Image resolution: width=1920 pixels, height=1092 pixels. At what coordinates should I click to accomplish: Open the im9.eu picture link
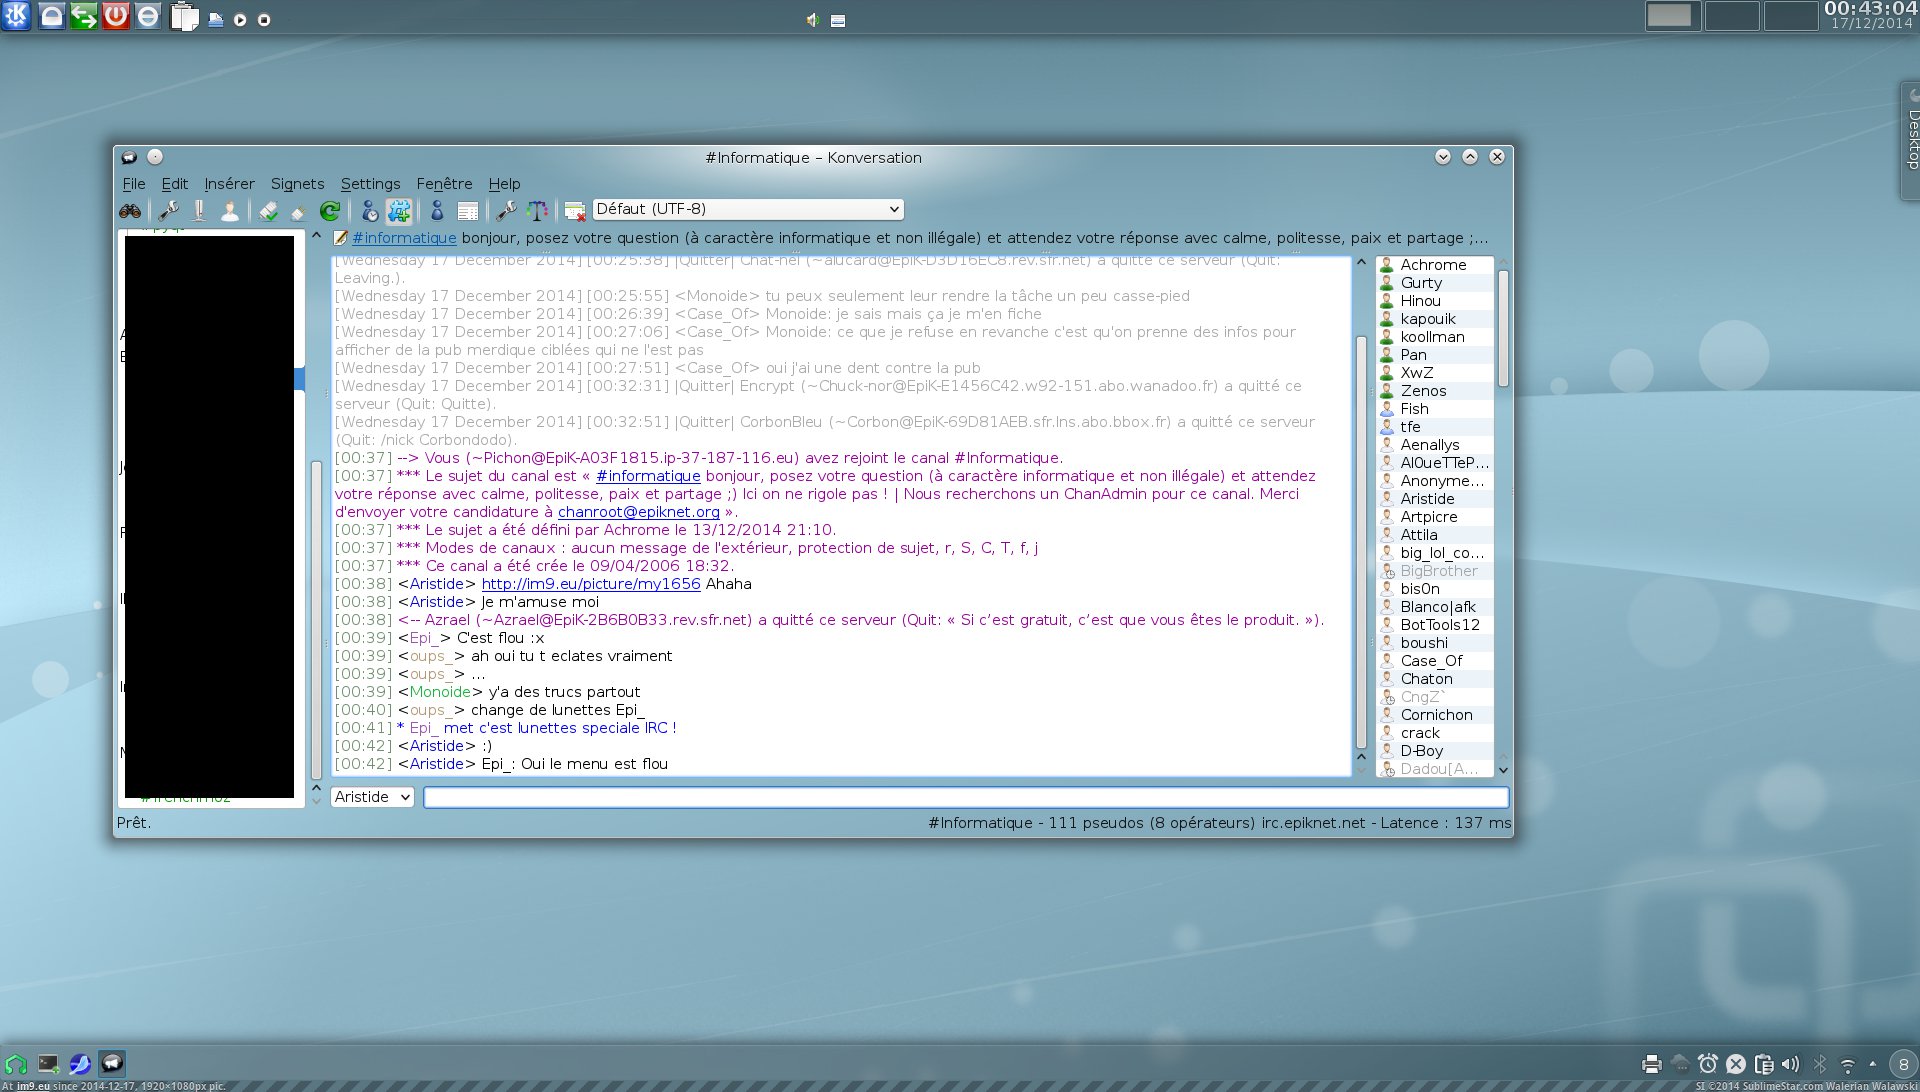[590, 584]
